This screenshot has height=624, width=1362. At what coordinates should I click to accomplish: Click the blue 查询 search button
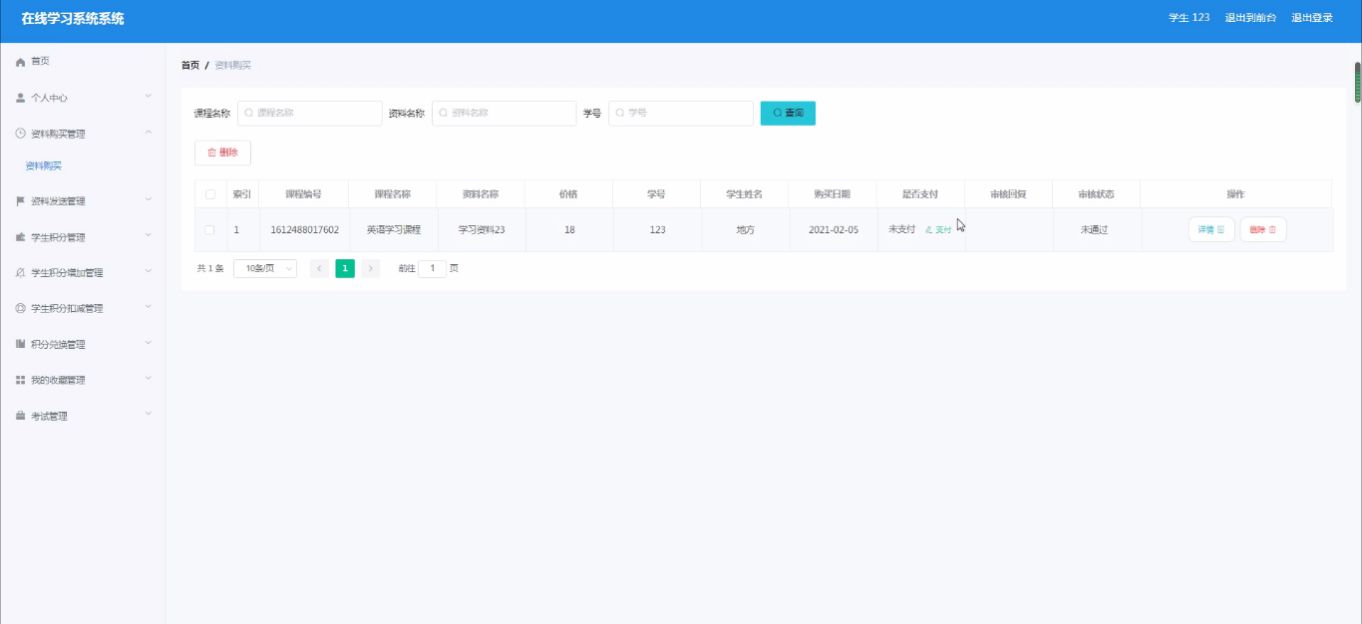tap(788, 113)
